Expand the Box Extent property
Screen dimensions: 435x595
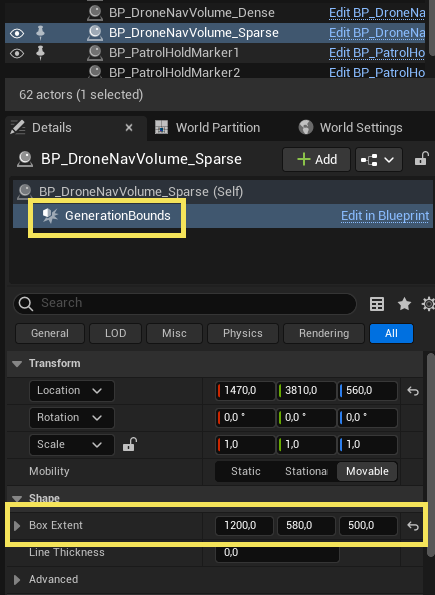pyautogui.click(x=17, y=526)
